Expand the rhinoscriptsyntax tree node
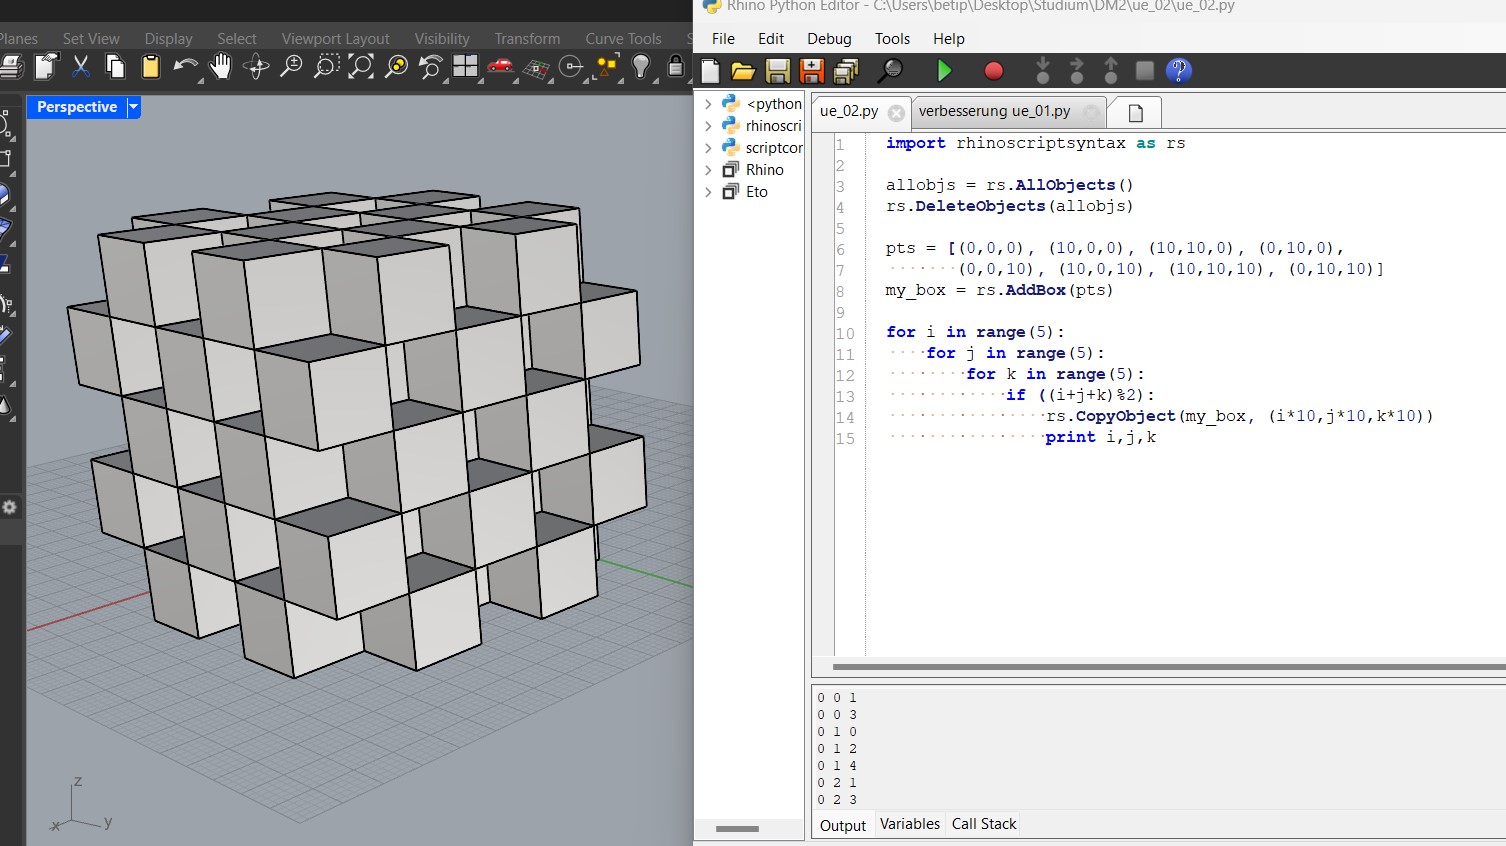The width and height of the screenshot is (1506, 846). (x=709, y=125)
